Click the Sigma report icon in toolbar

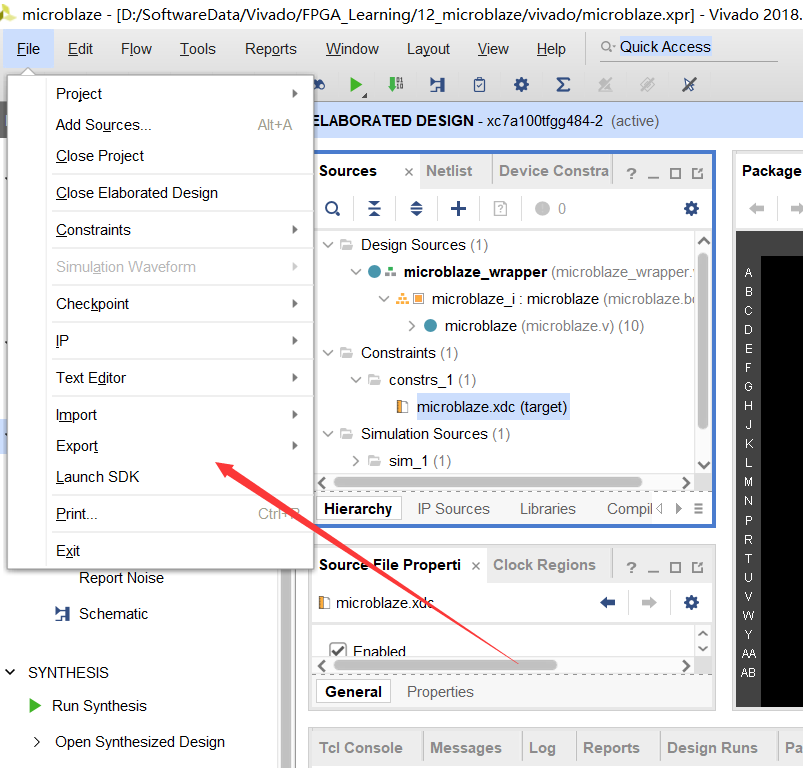563,85
